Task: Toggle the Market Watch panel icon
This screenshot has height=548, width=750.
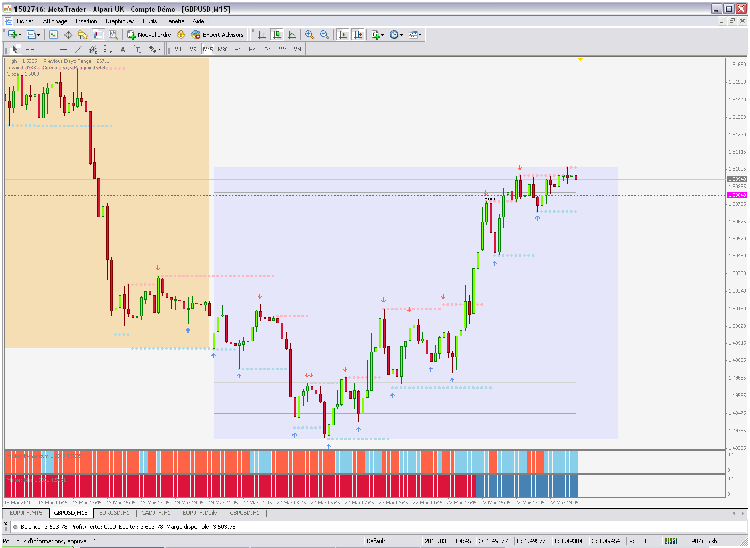Action: (53, 34)
